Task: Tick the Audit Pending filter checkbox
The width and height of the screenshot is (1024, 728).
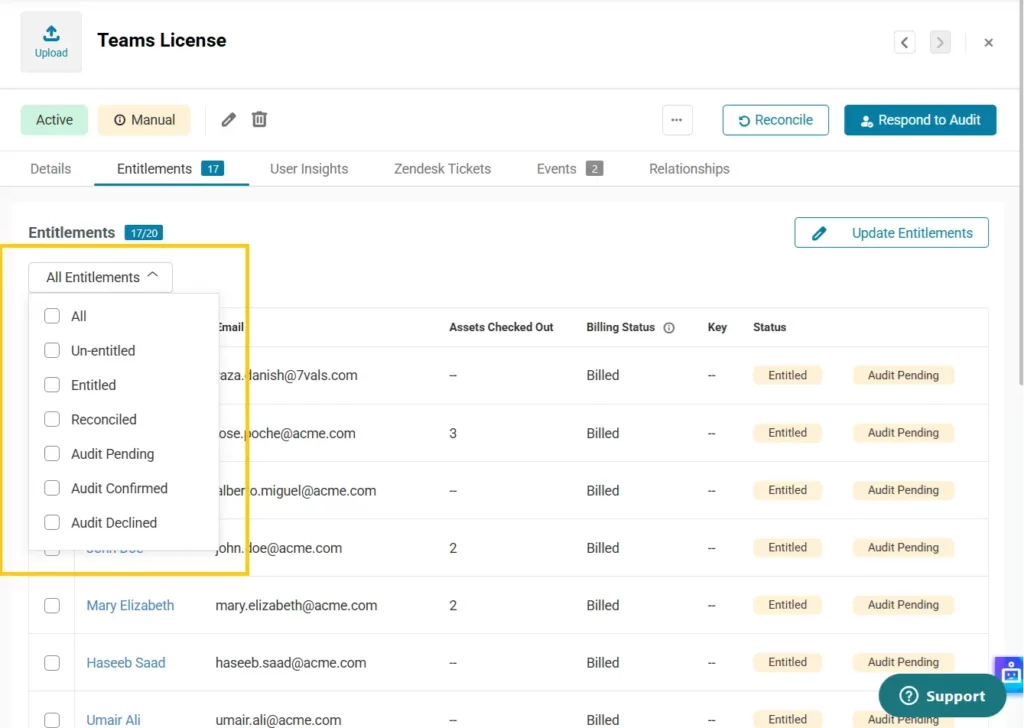Action: tap(52, 454)
